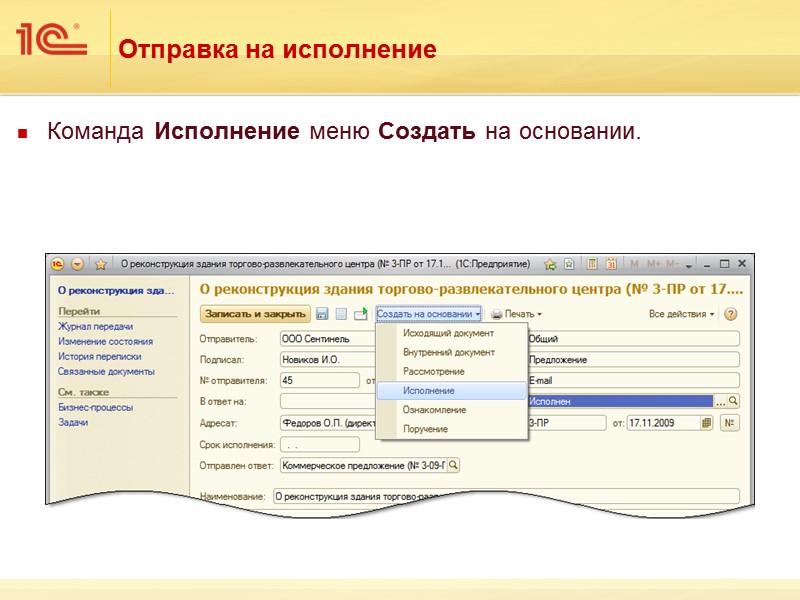Click the highlighted Исполнен field

[620, 402]
